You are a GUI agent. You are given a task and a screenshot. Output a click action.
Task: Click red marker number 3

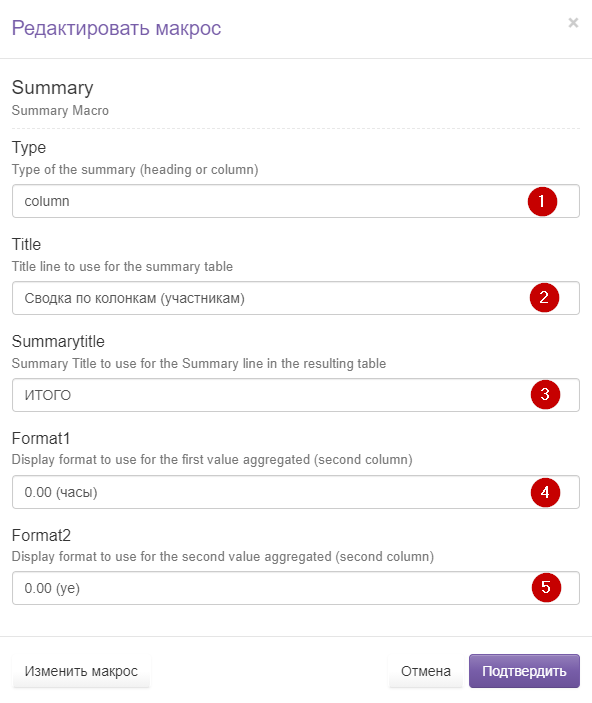click(x=545, y=395)
